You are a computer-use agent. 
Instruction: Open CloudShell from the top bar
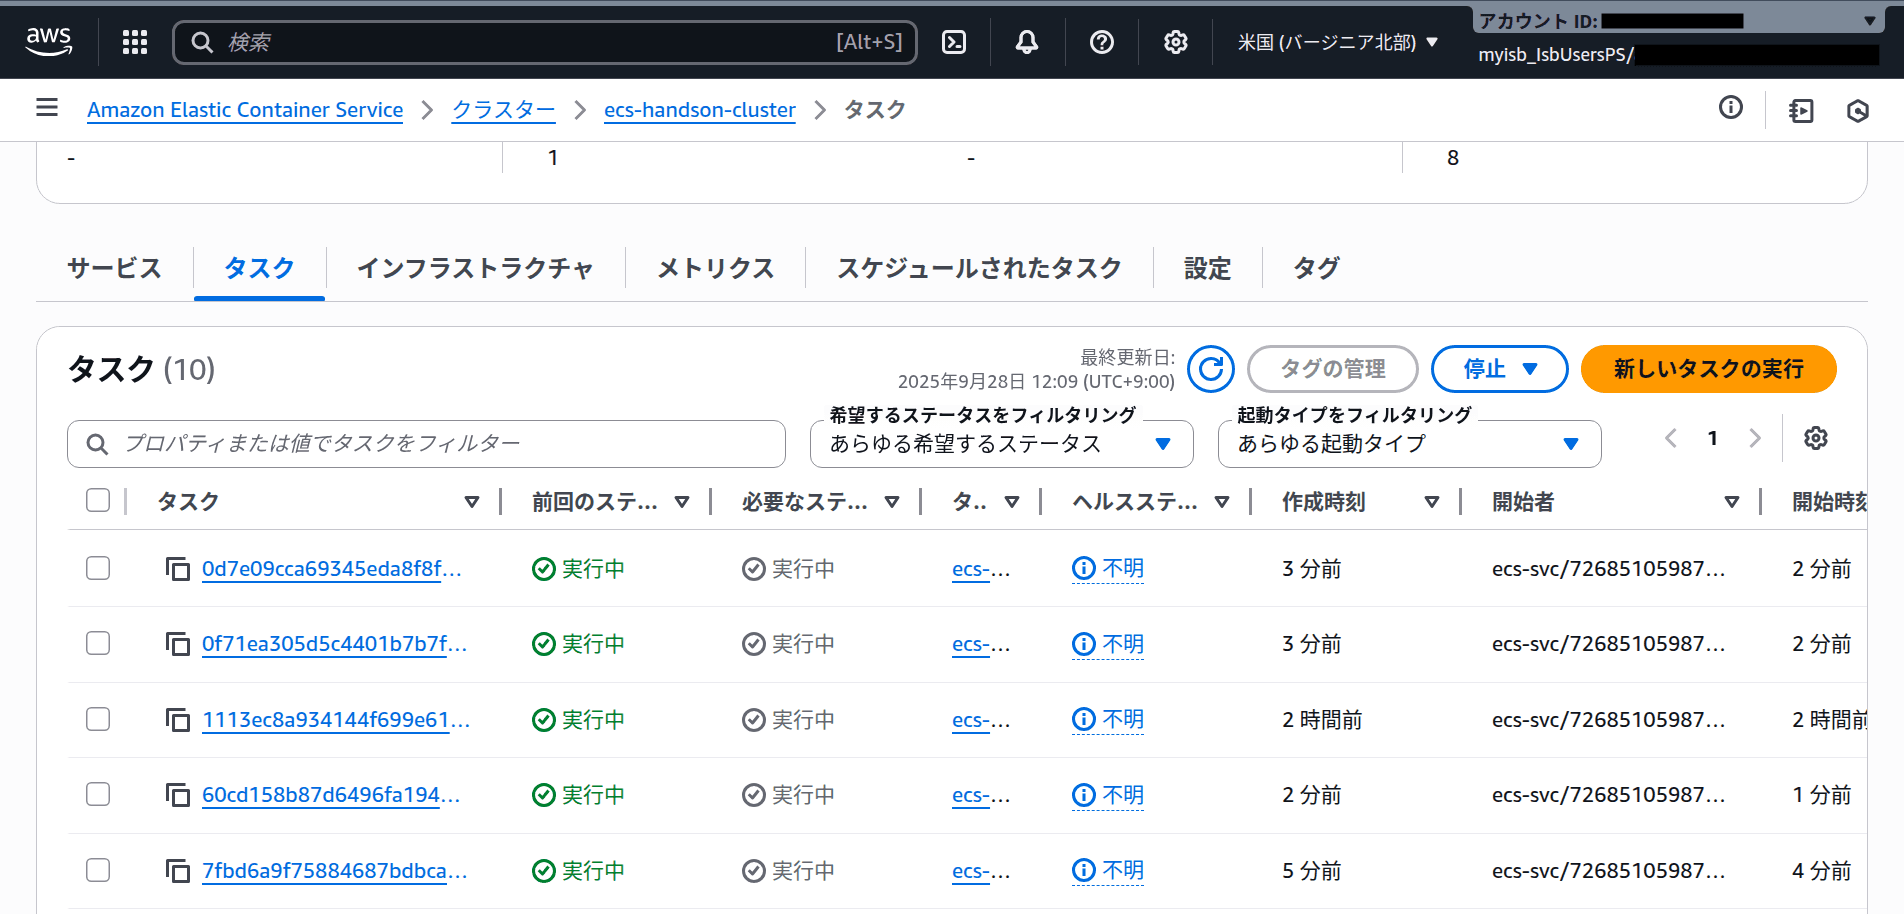tap(953, 42)
